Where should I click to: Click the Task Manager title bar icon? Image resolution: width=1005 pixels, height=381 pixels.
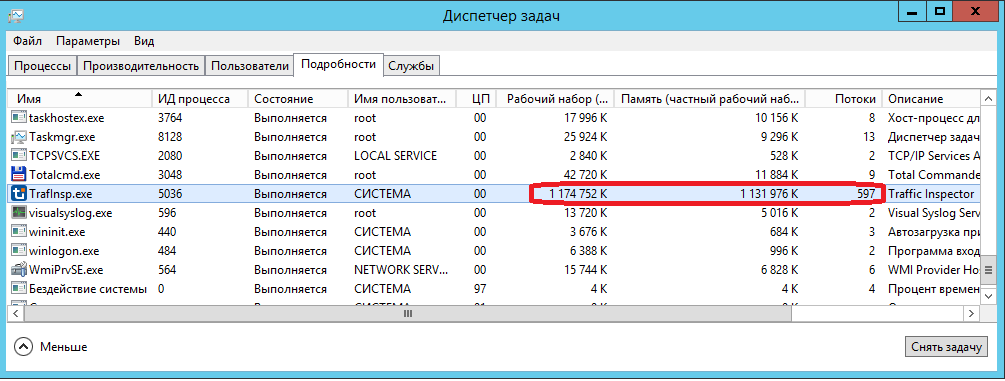pyautogui.click(x=16, y=16)
